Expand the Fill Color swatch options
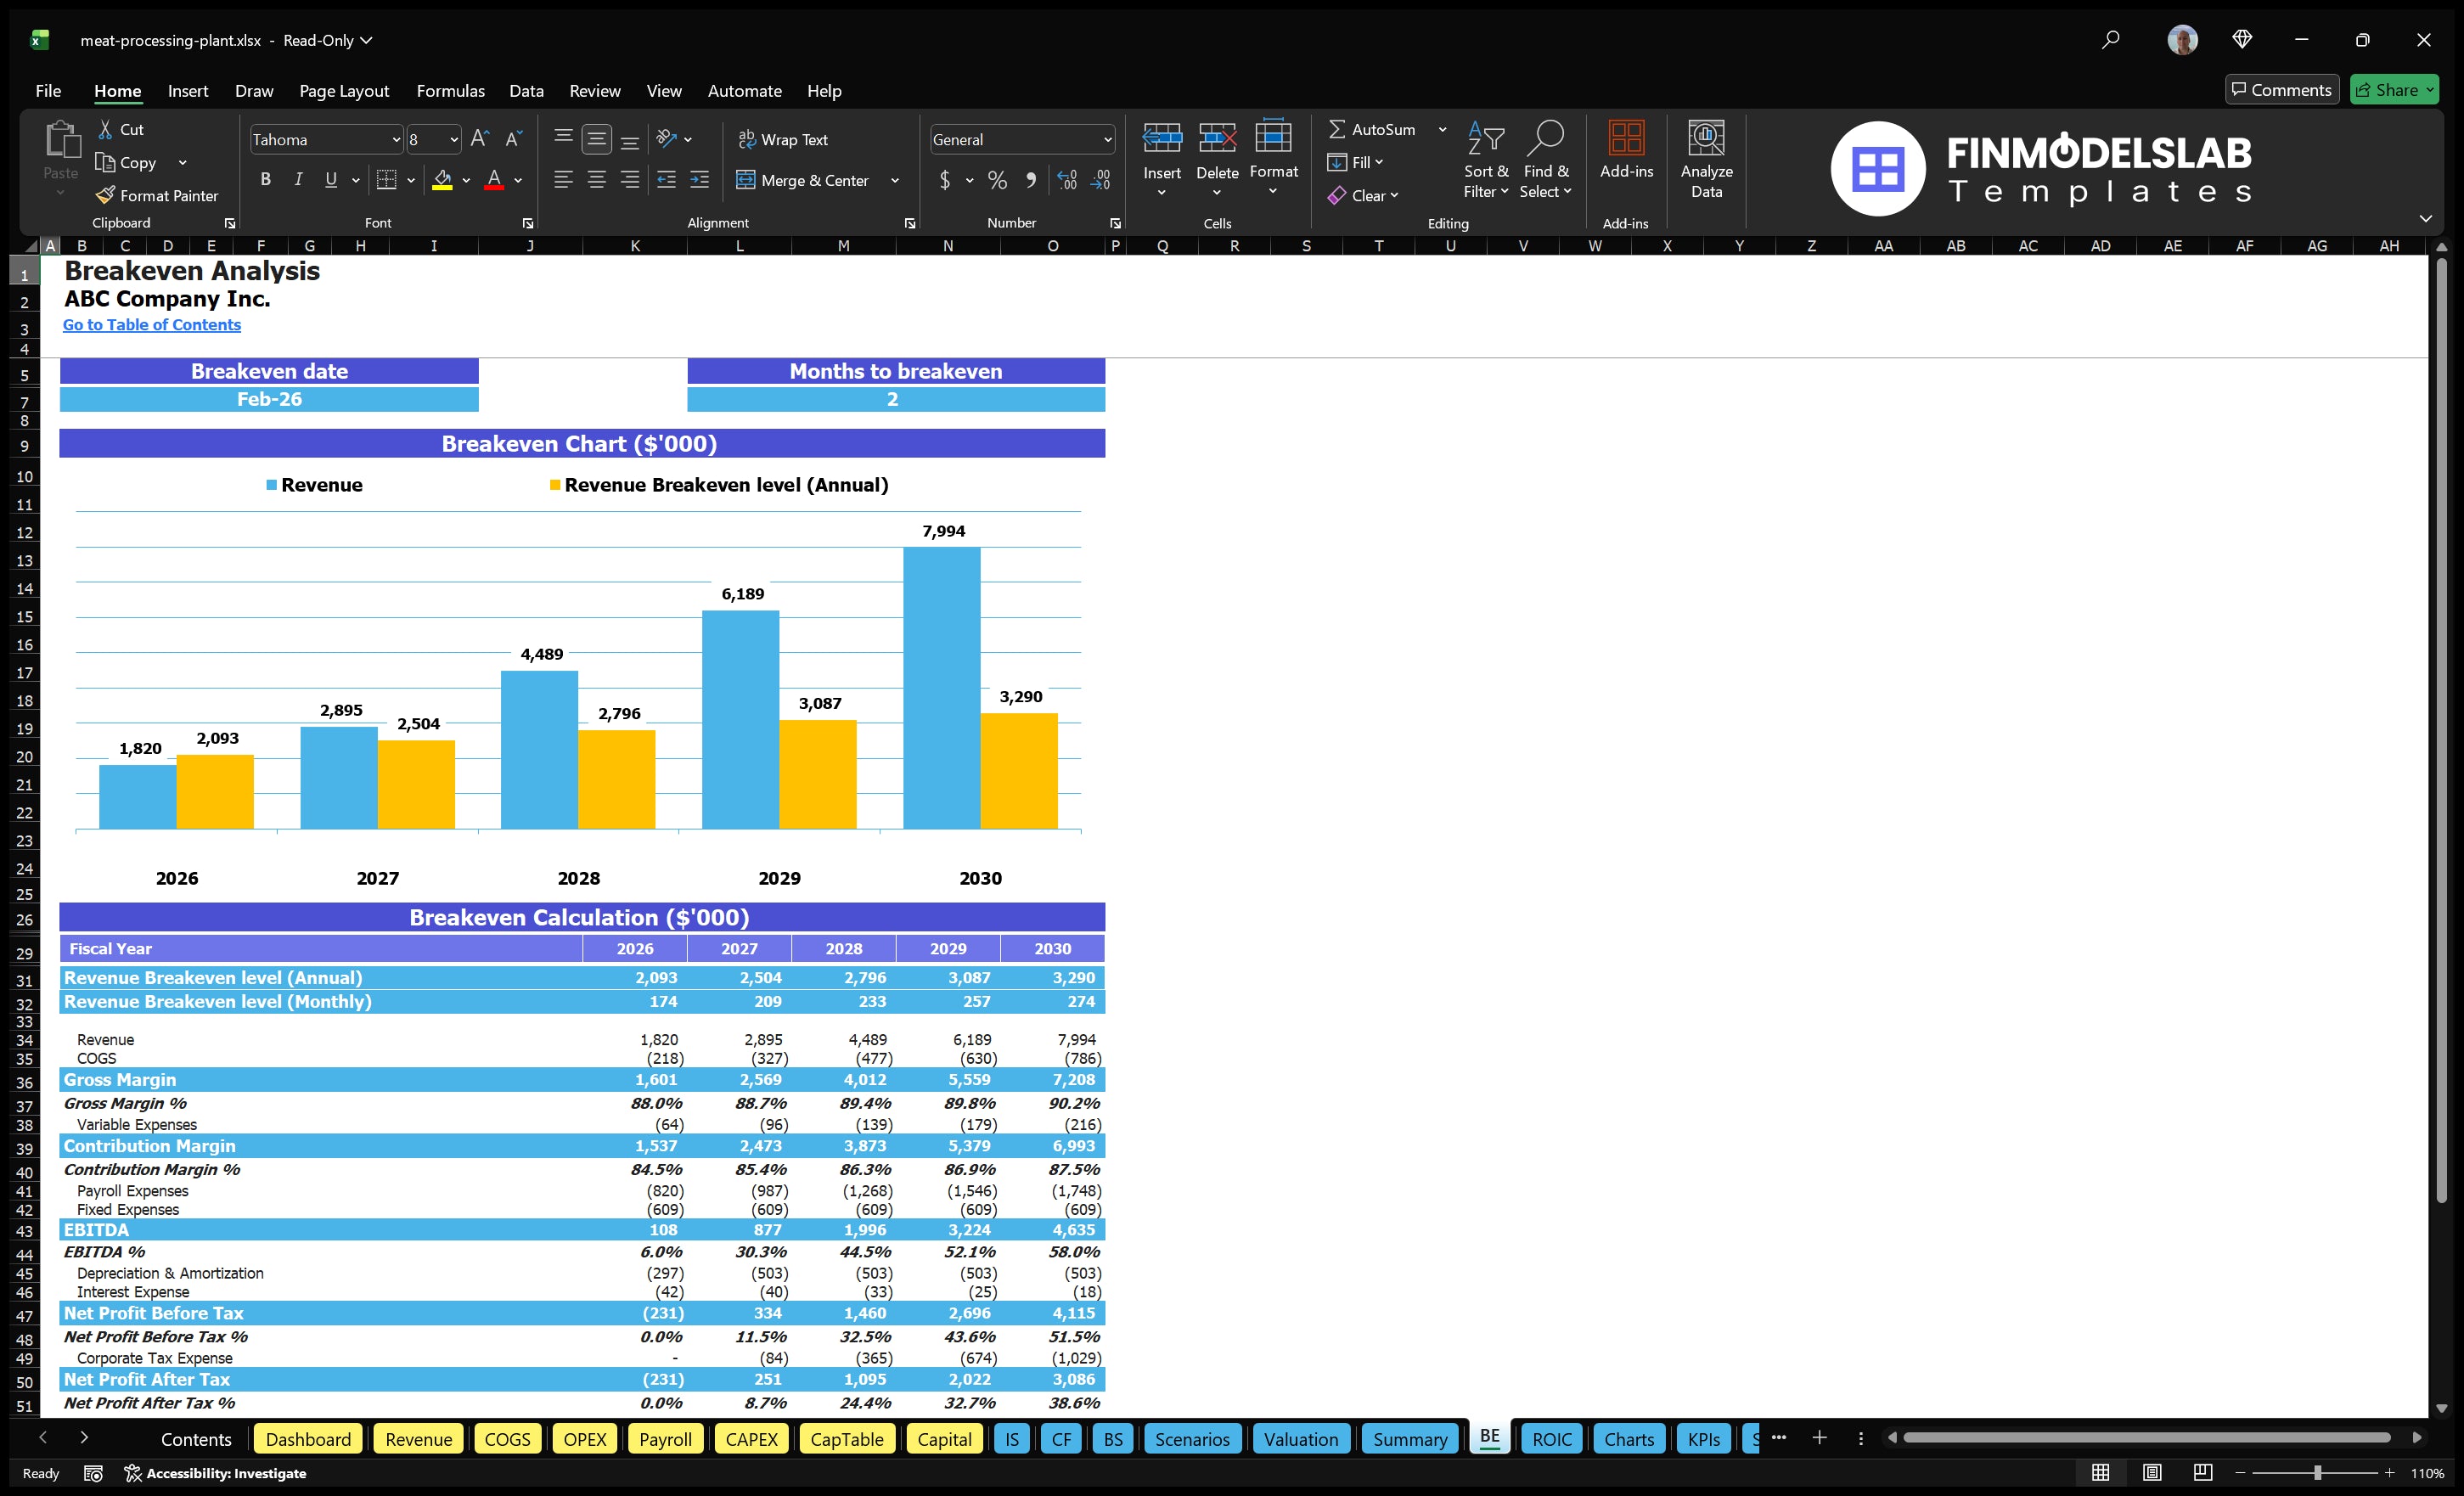 coord(466,180)
